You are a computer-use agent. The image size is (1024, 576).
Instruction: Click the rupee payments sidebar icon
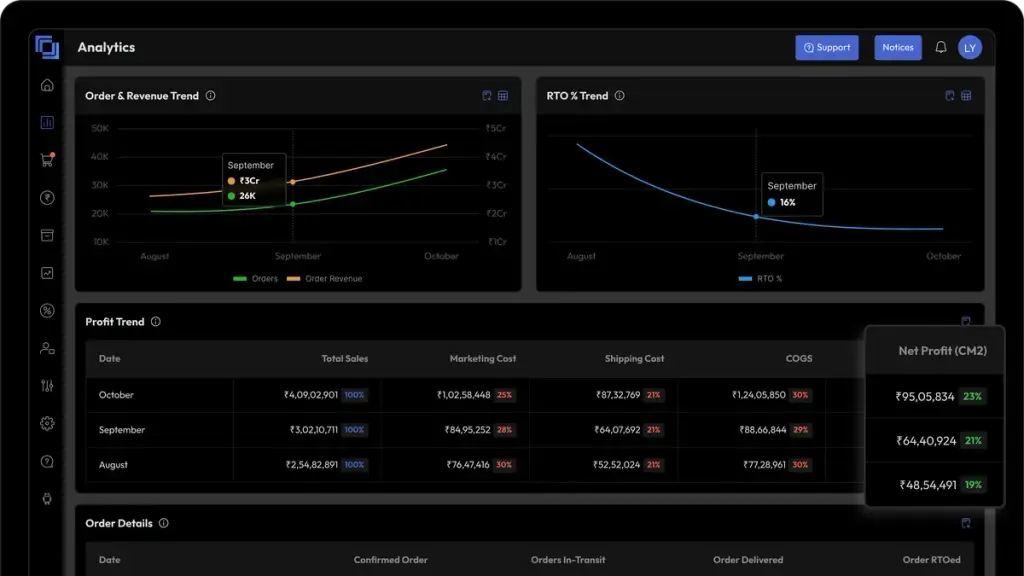(x=47, y=198)
